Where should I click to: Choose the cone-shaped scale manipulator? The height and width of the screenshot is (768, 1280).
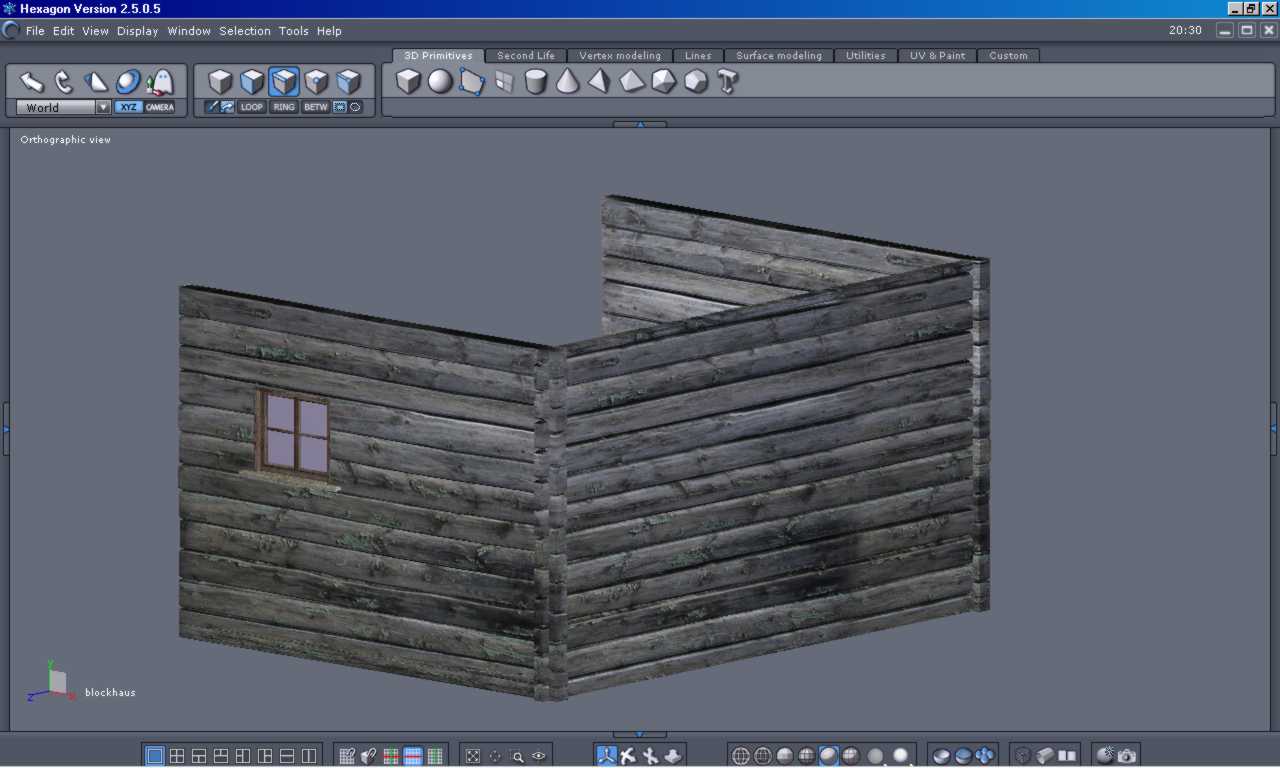click(x=96, y=82)
